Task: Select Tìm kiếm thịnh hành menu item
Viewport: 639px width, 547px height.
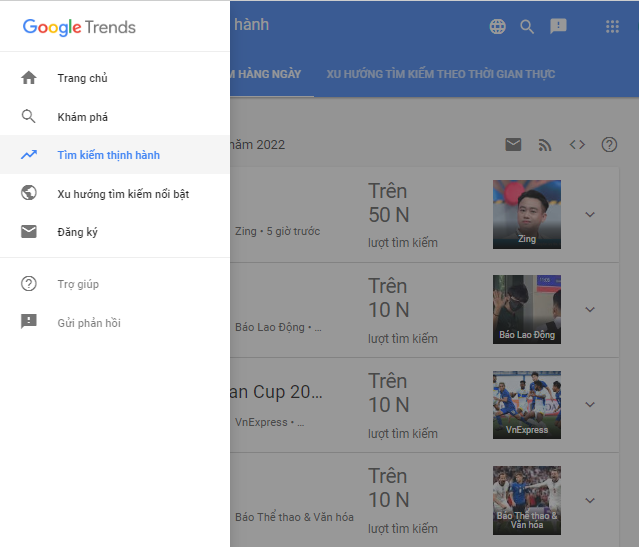Action: click(108, 155)
